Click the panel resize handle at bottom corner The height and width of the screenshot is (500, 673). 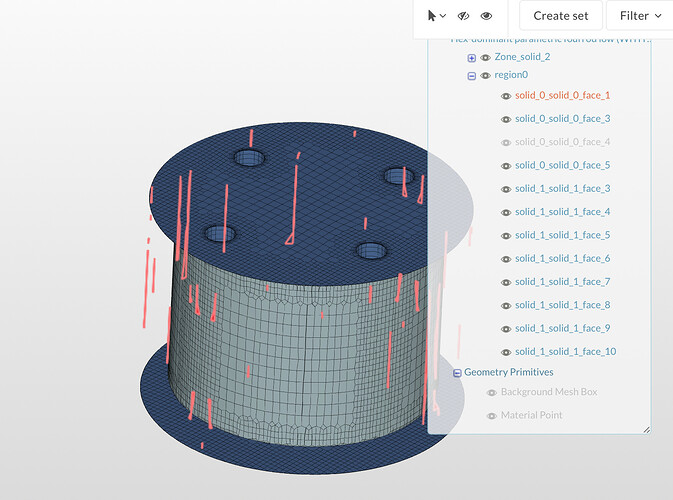tap(646, 429)
